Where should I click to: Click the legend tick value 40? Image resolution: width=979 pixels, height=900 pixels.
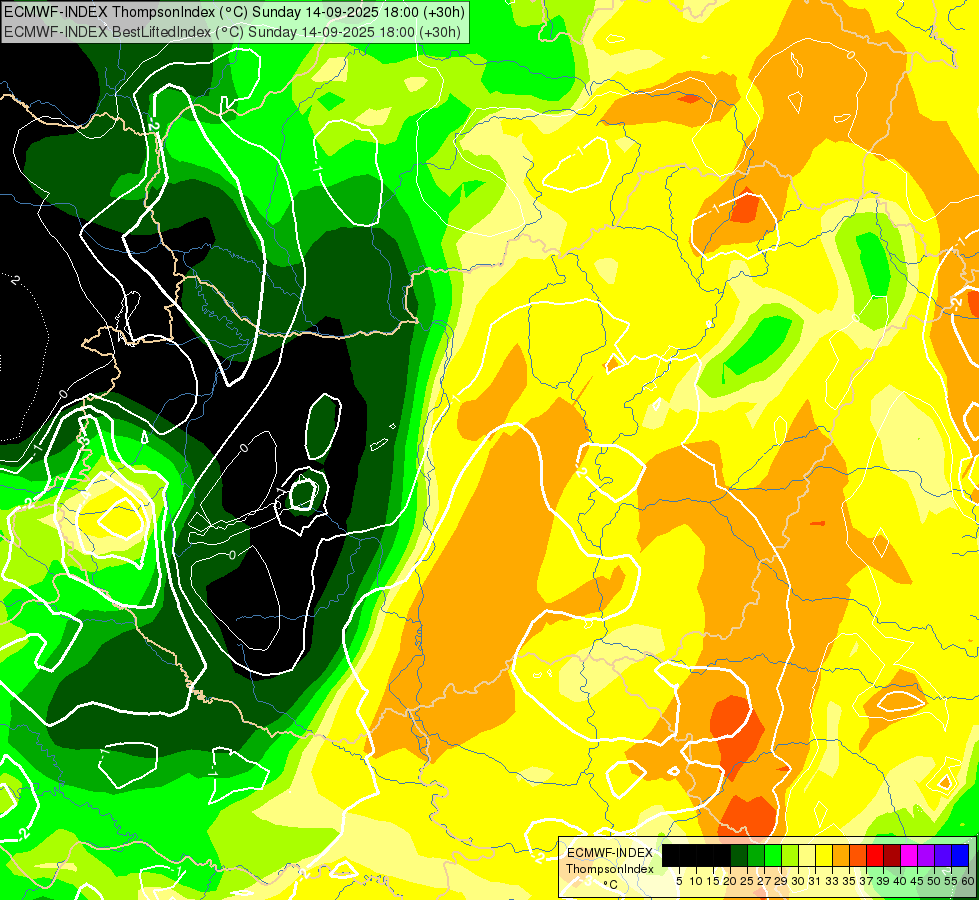click(x=900, y=881)
